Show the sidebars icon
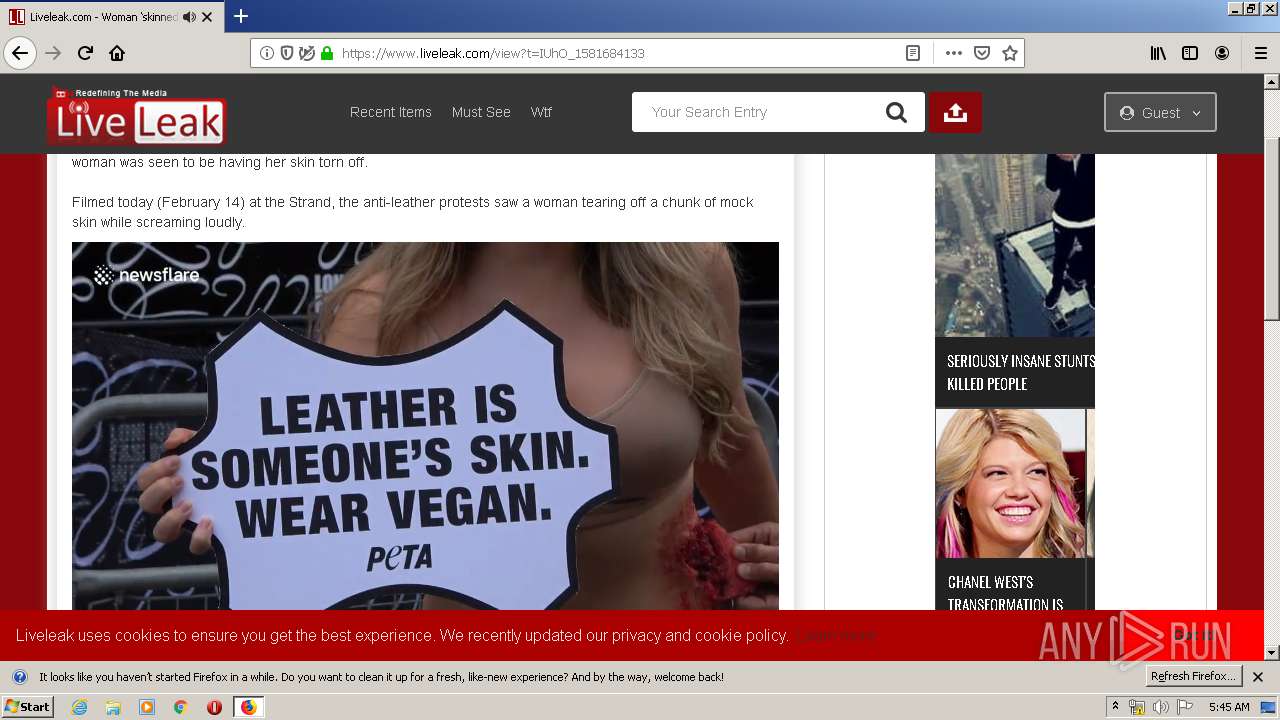Viewport: 1280px width, 720px height. [x=1190, y=53]
